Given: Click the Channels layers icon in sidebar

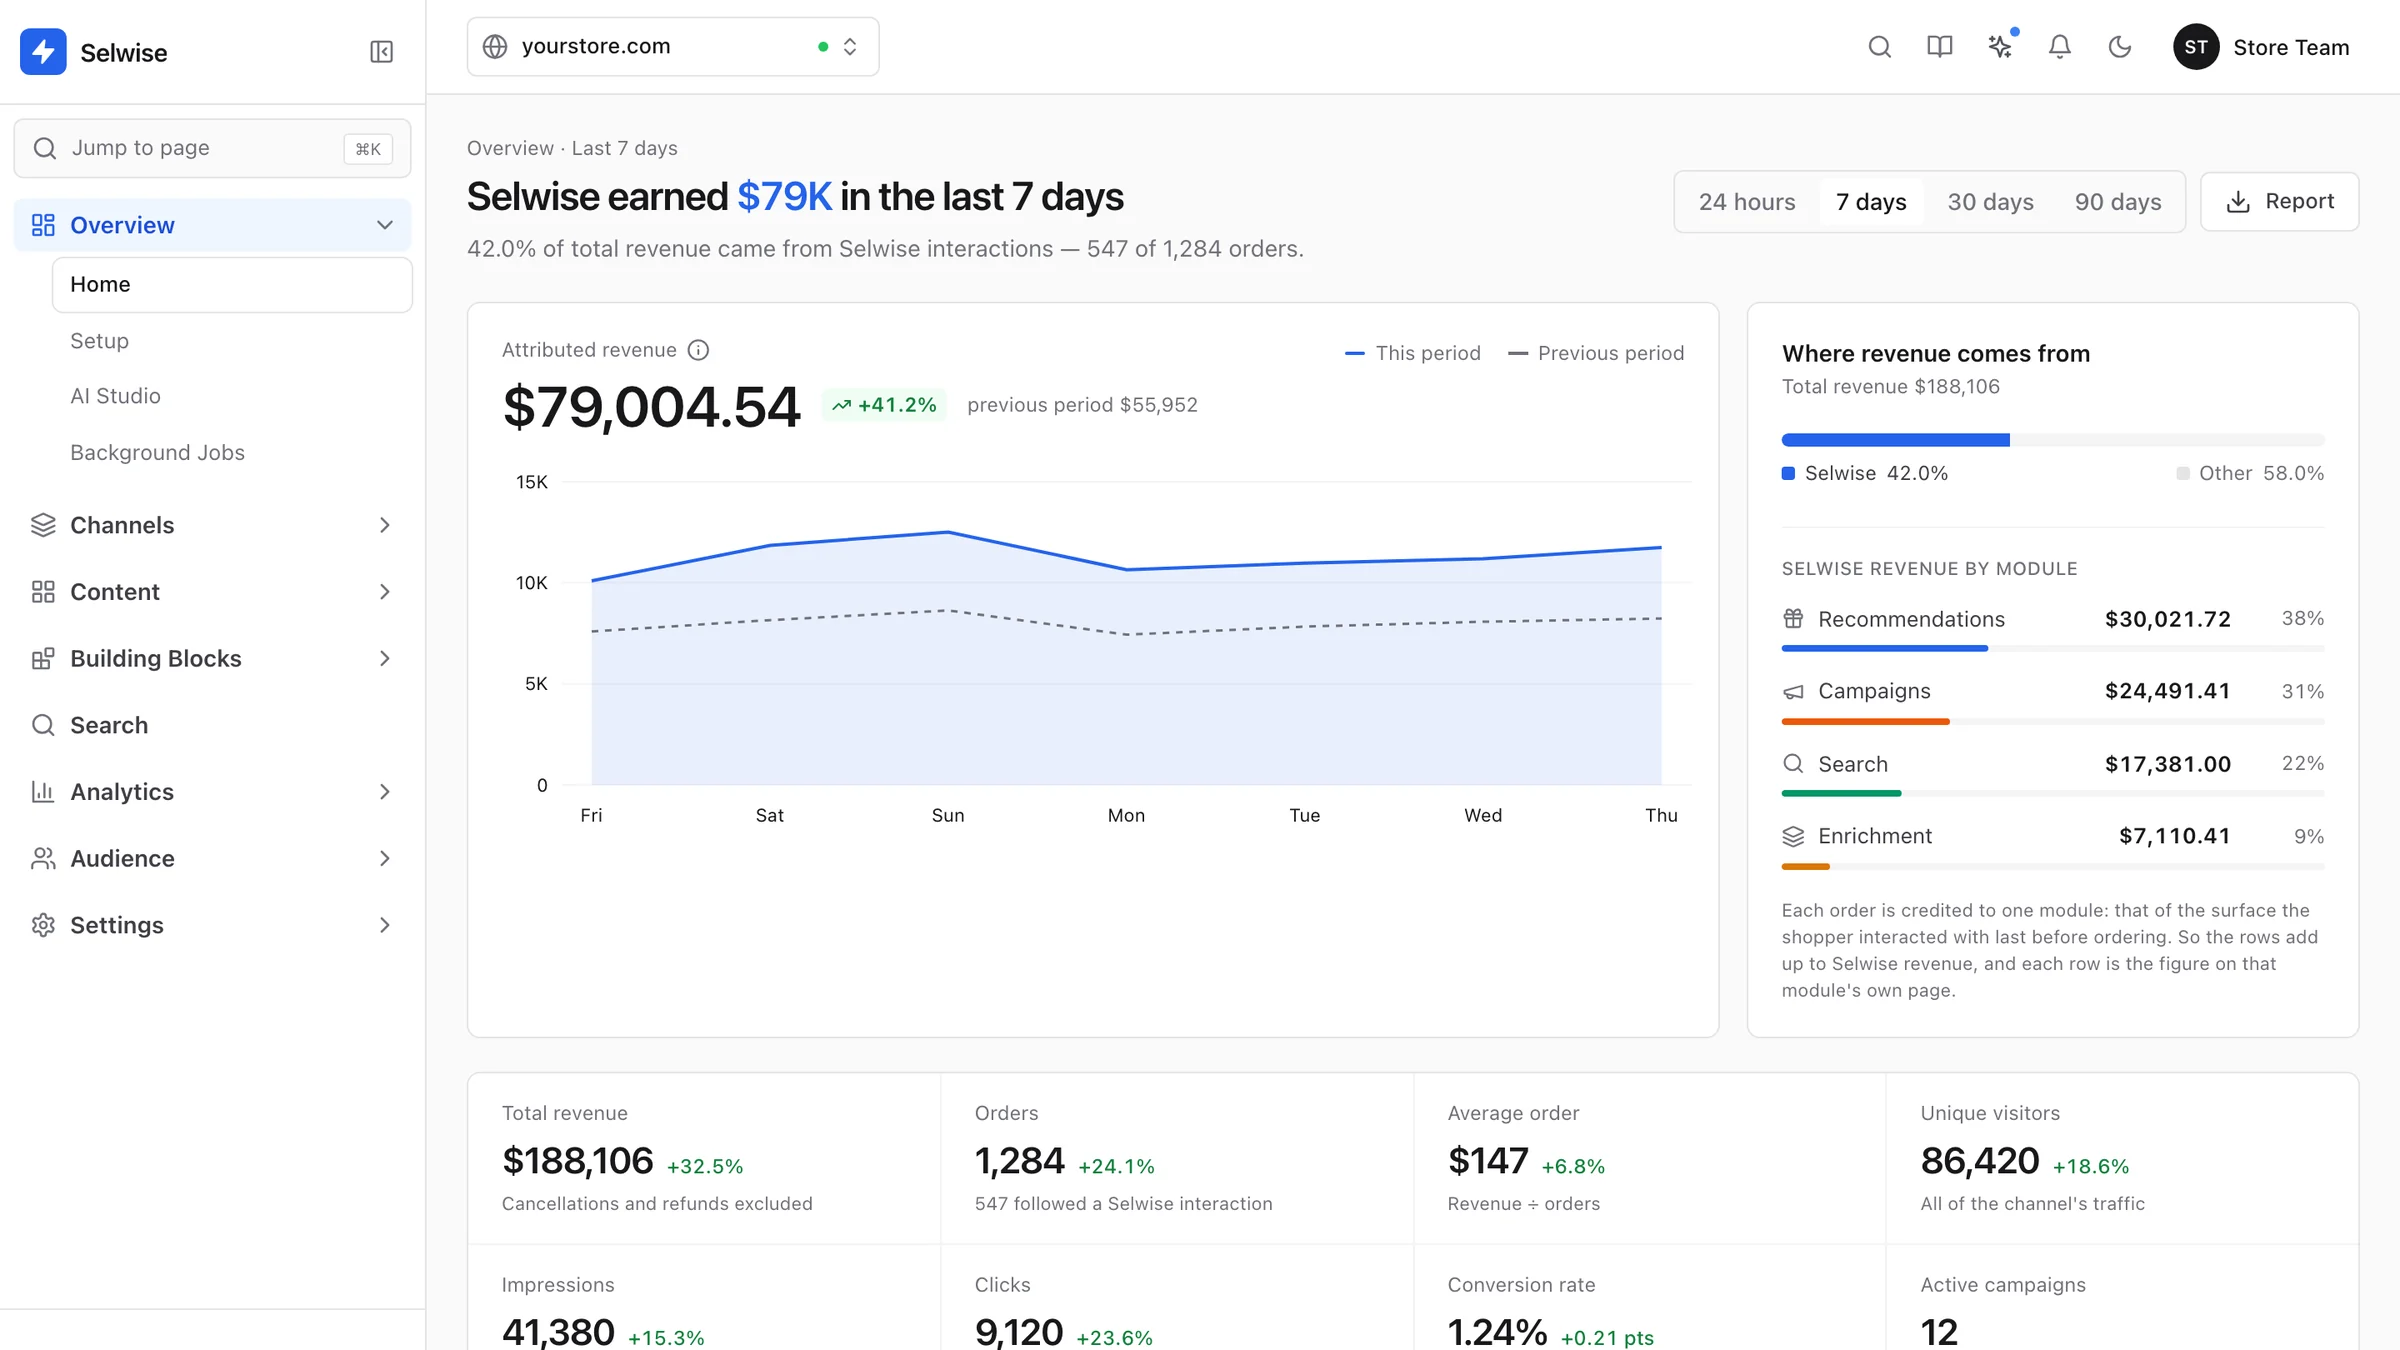Looking at the screenshot, I should pyautogui.click(x=42, y=525).
